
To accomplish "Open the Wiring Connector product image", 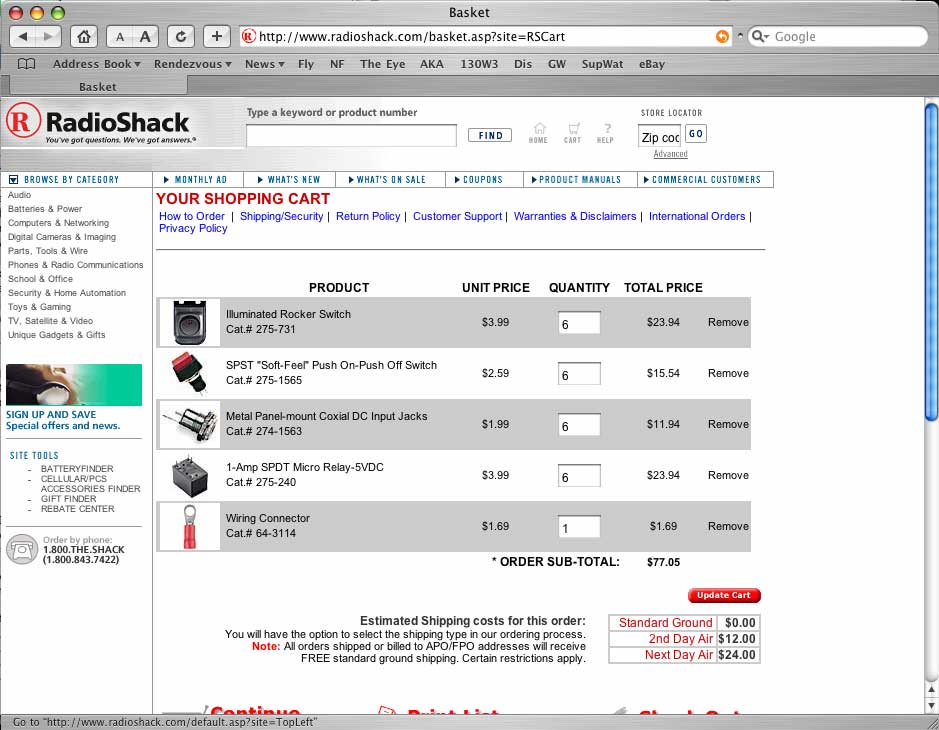I will pyautogui.click(x=189, y=526).
